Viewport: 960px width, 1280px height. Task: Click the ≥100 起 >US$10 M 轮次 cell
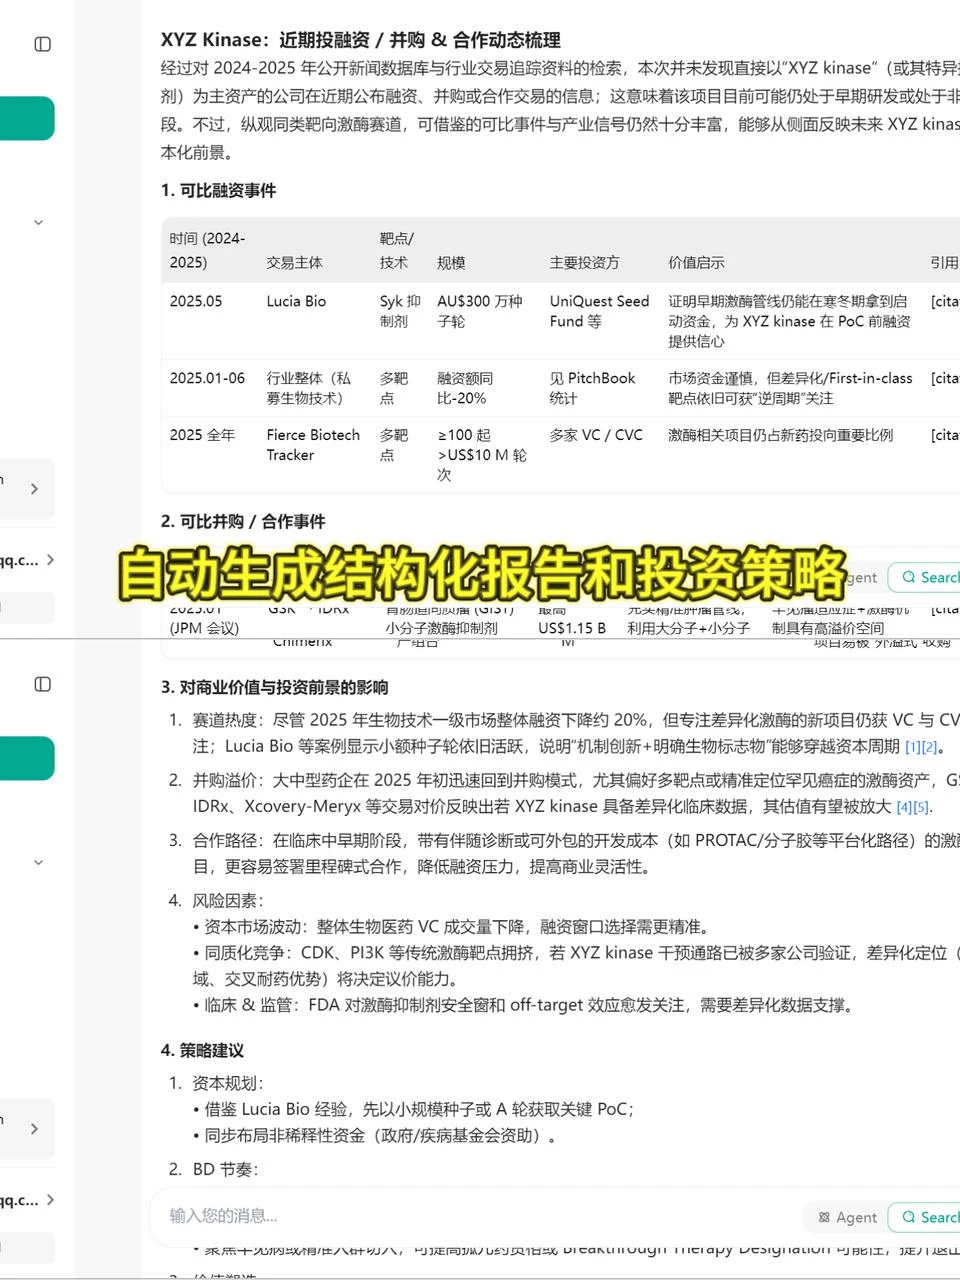pos(482,455)
